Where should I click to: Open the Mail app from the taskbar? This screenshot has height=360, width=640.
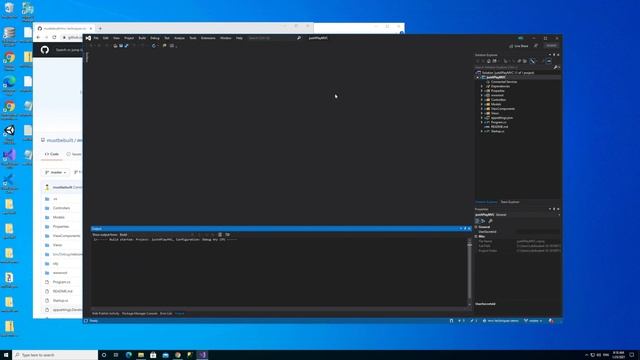(165, 355)
